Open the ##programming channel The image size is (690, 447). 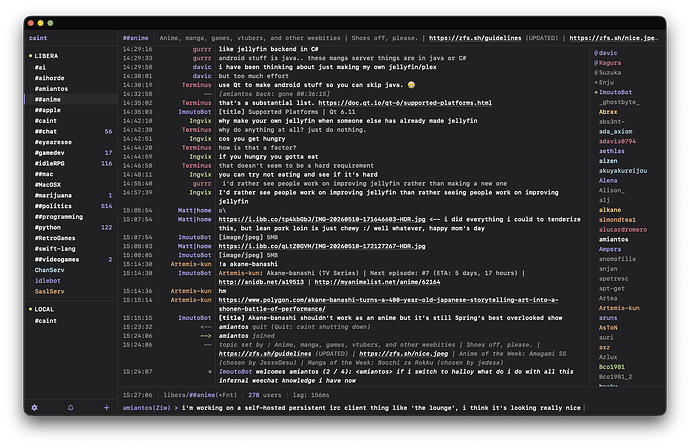point(59,216)
